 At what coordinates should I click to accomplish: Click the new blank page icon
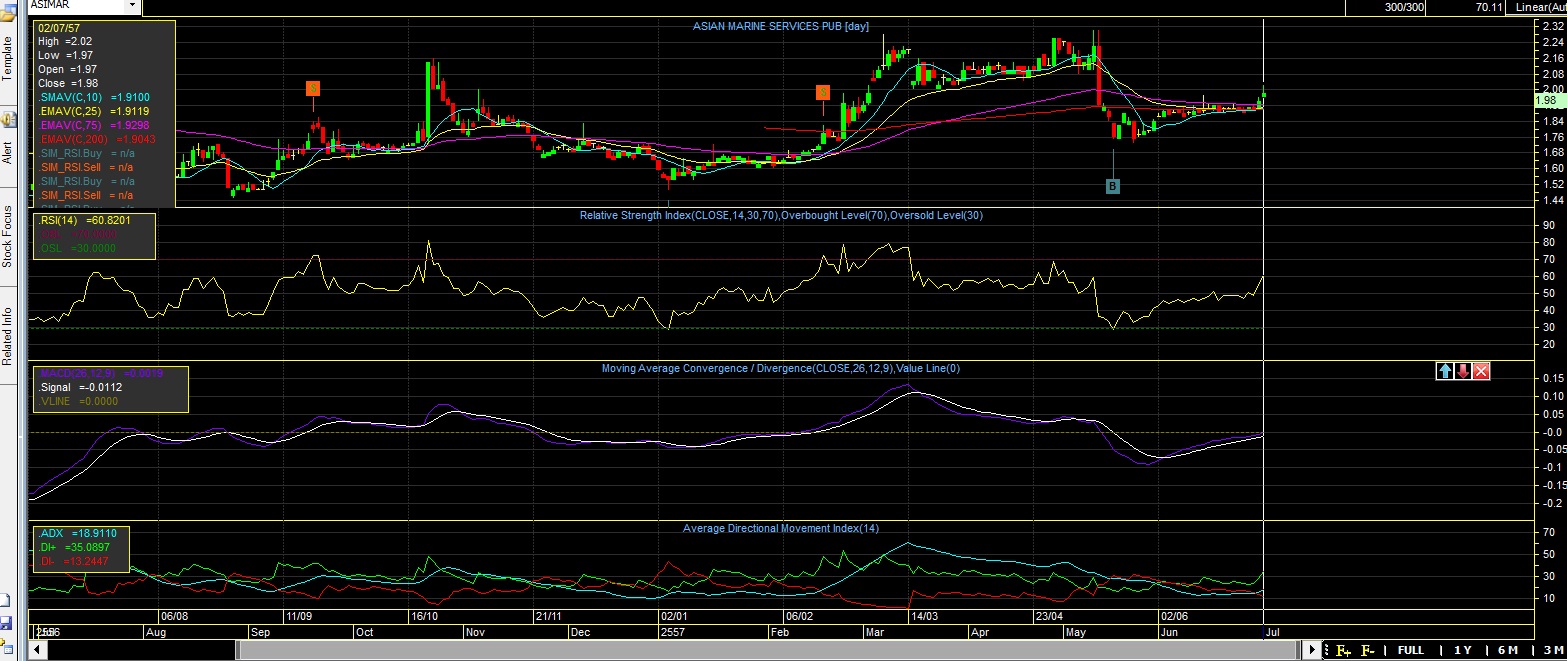[6, 601]
